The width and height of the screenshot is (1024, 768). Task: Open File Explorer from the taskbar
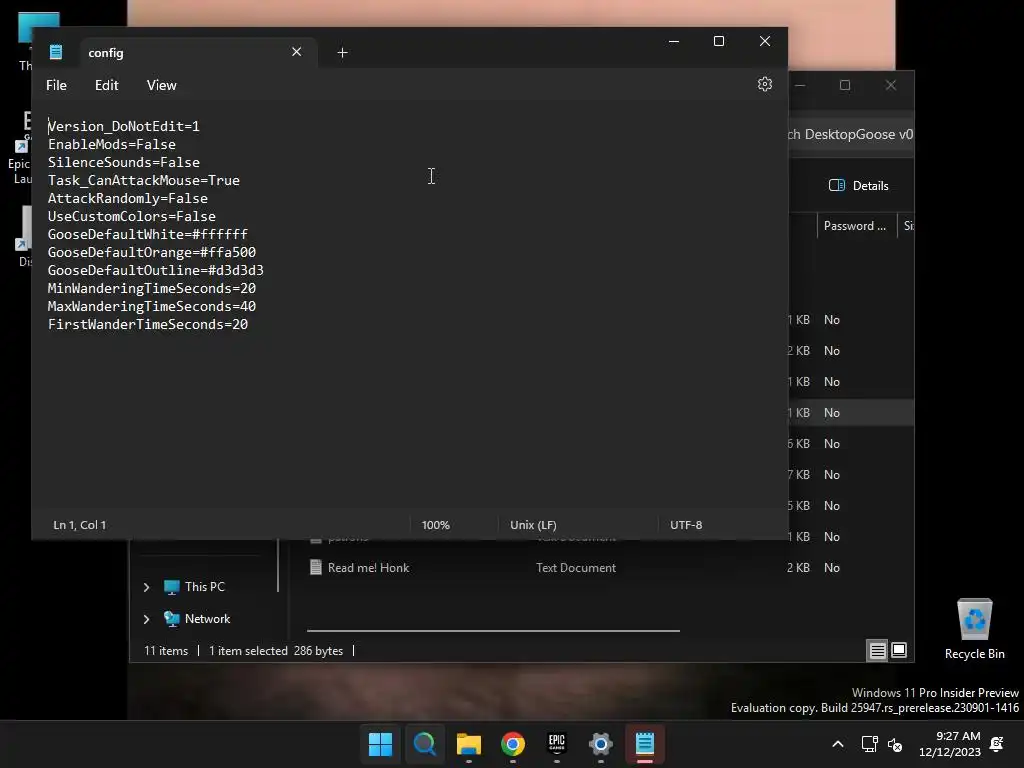469,744
